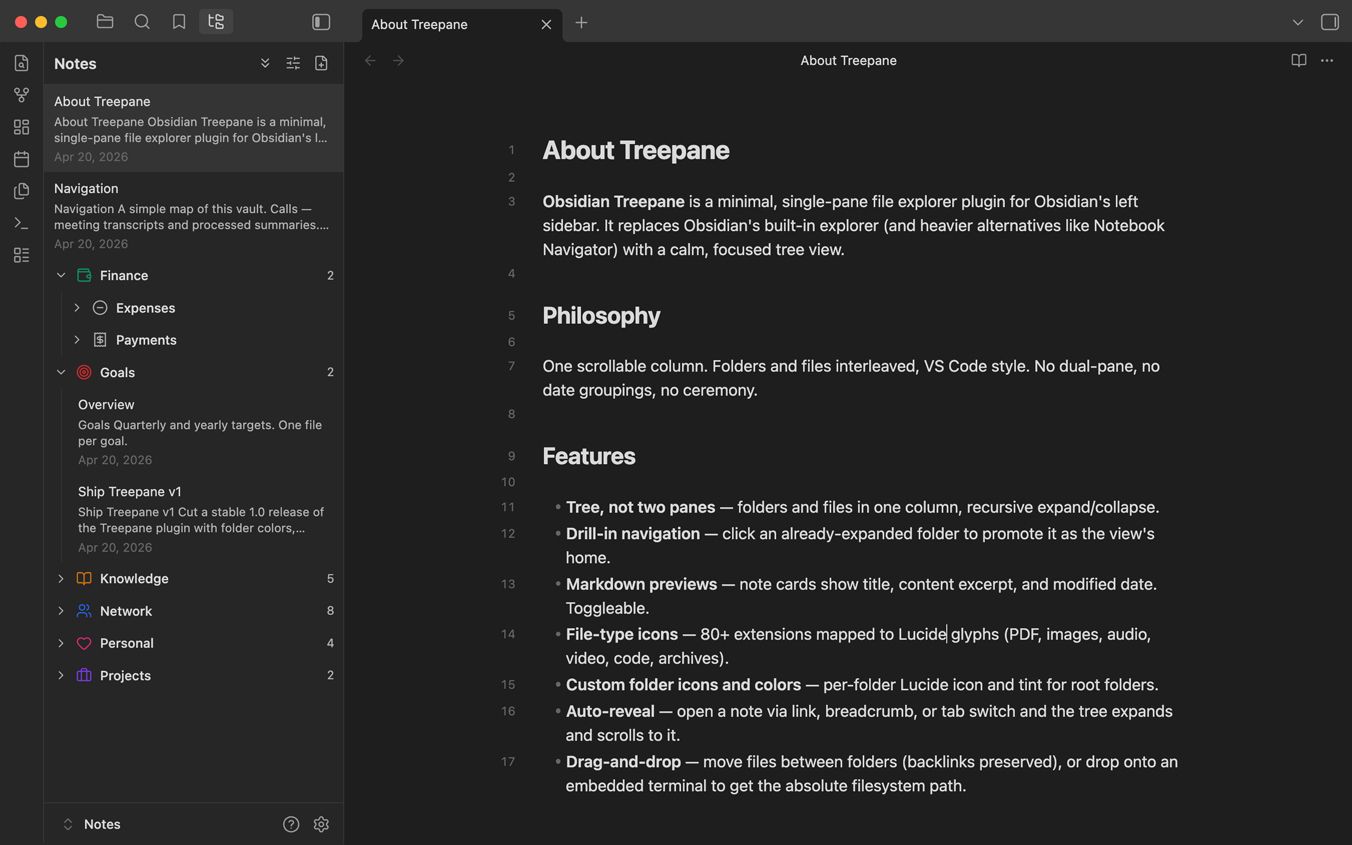This screenshot has height=845, width=1352.
Task: Select the Finance folder label
Action: point(124,275)
